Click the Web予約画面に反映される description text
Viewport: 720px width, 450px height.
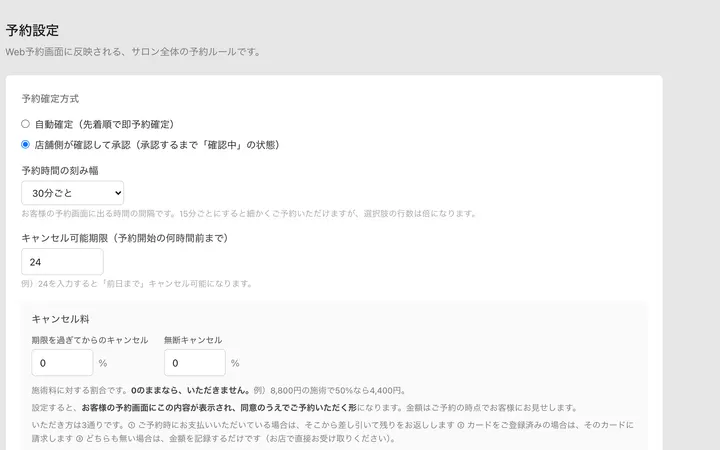tap(133, 52)
